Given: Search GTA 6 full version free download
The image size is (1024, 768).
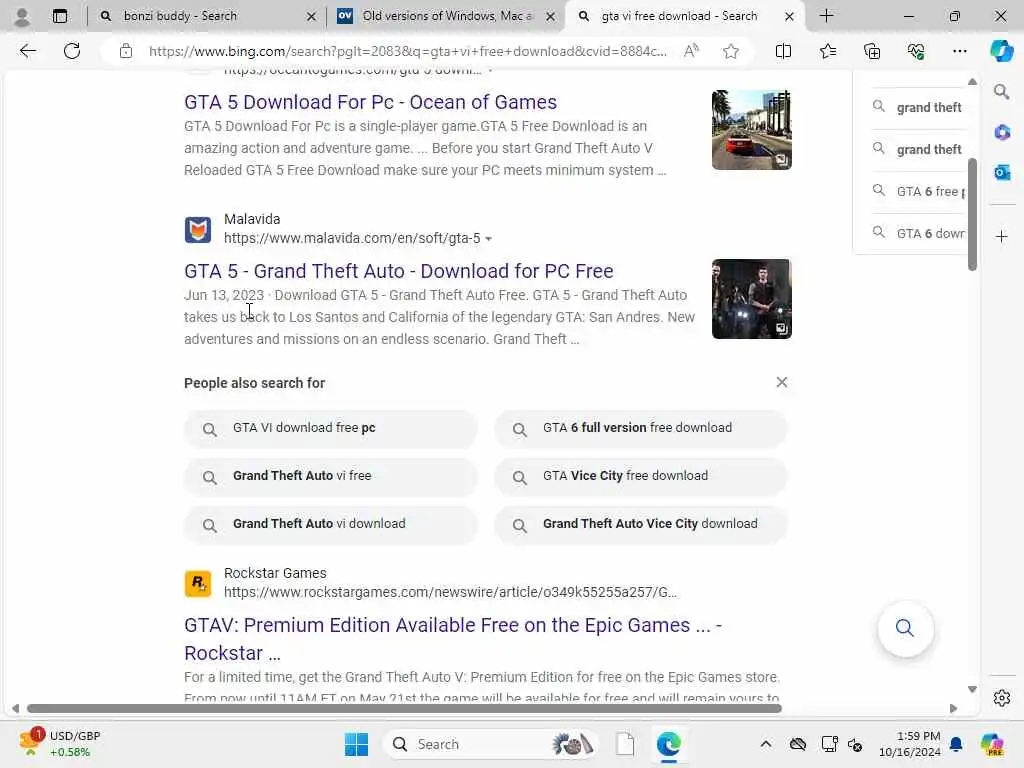Looking at the screenshot, I should point(641,428).
